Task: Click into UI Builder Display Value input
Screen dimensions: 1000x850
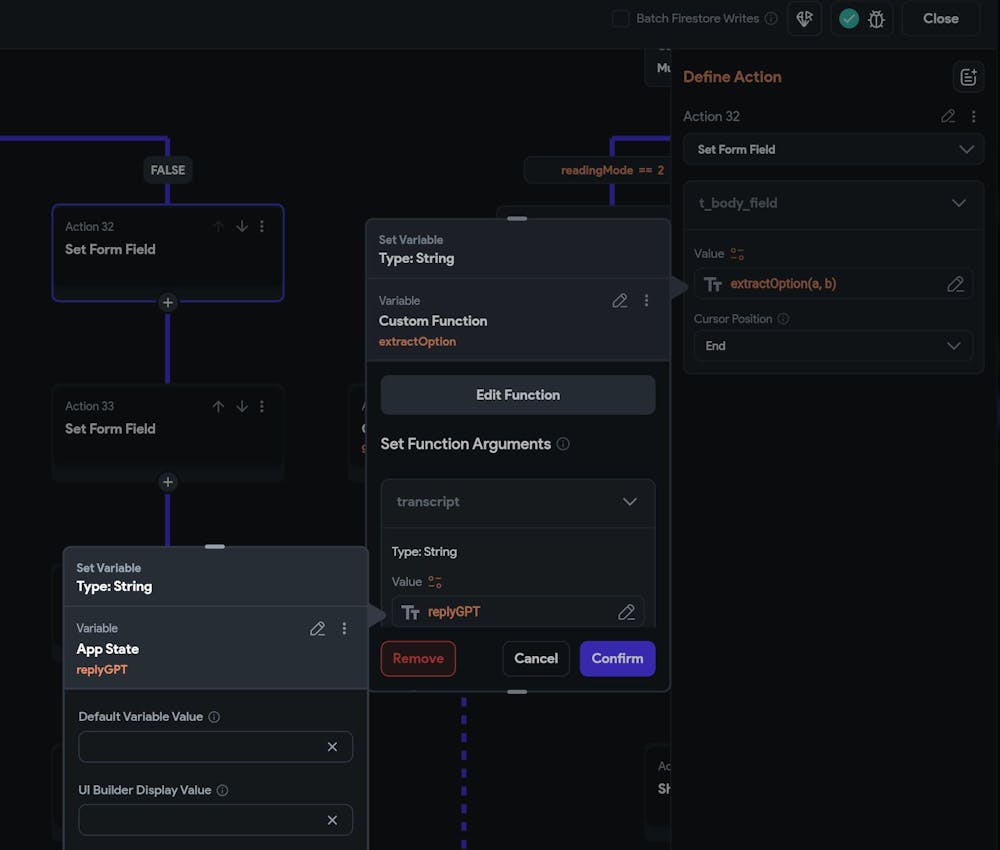Action: pos(216,820)
